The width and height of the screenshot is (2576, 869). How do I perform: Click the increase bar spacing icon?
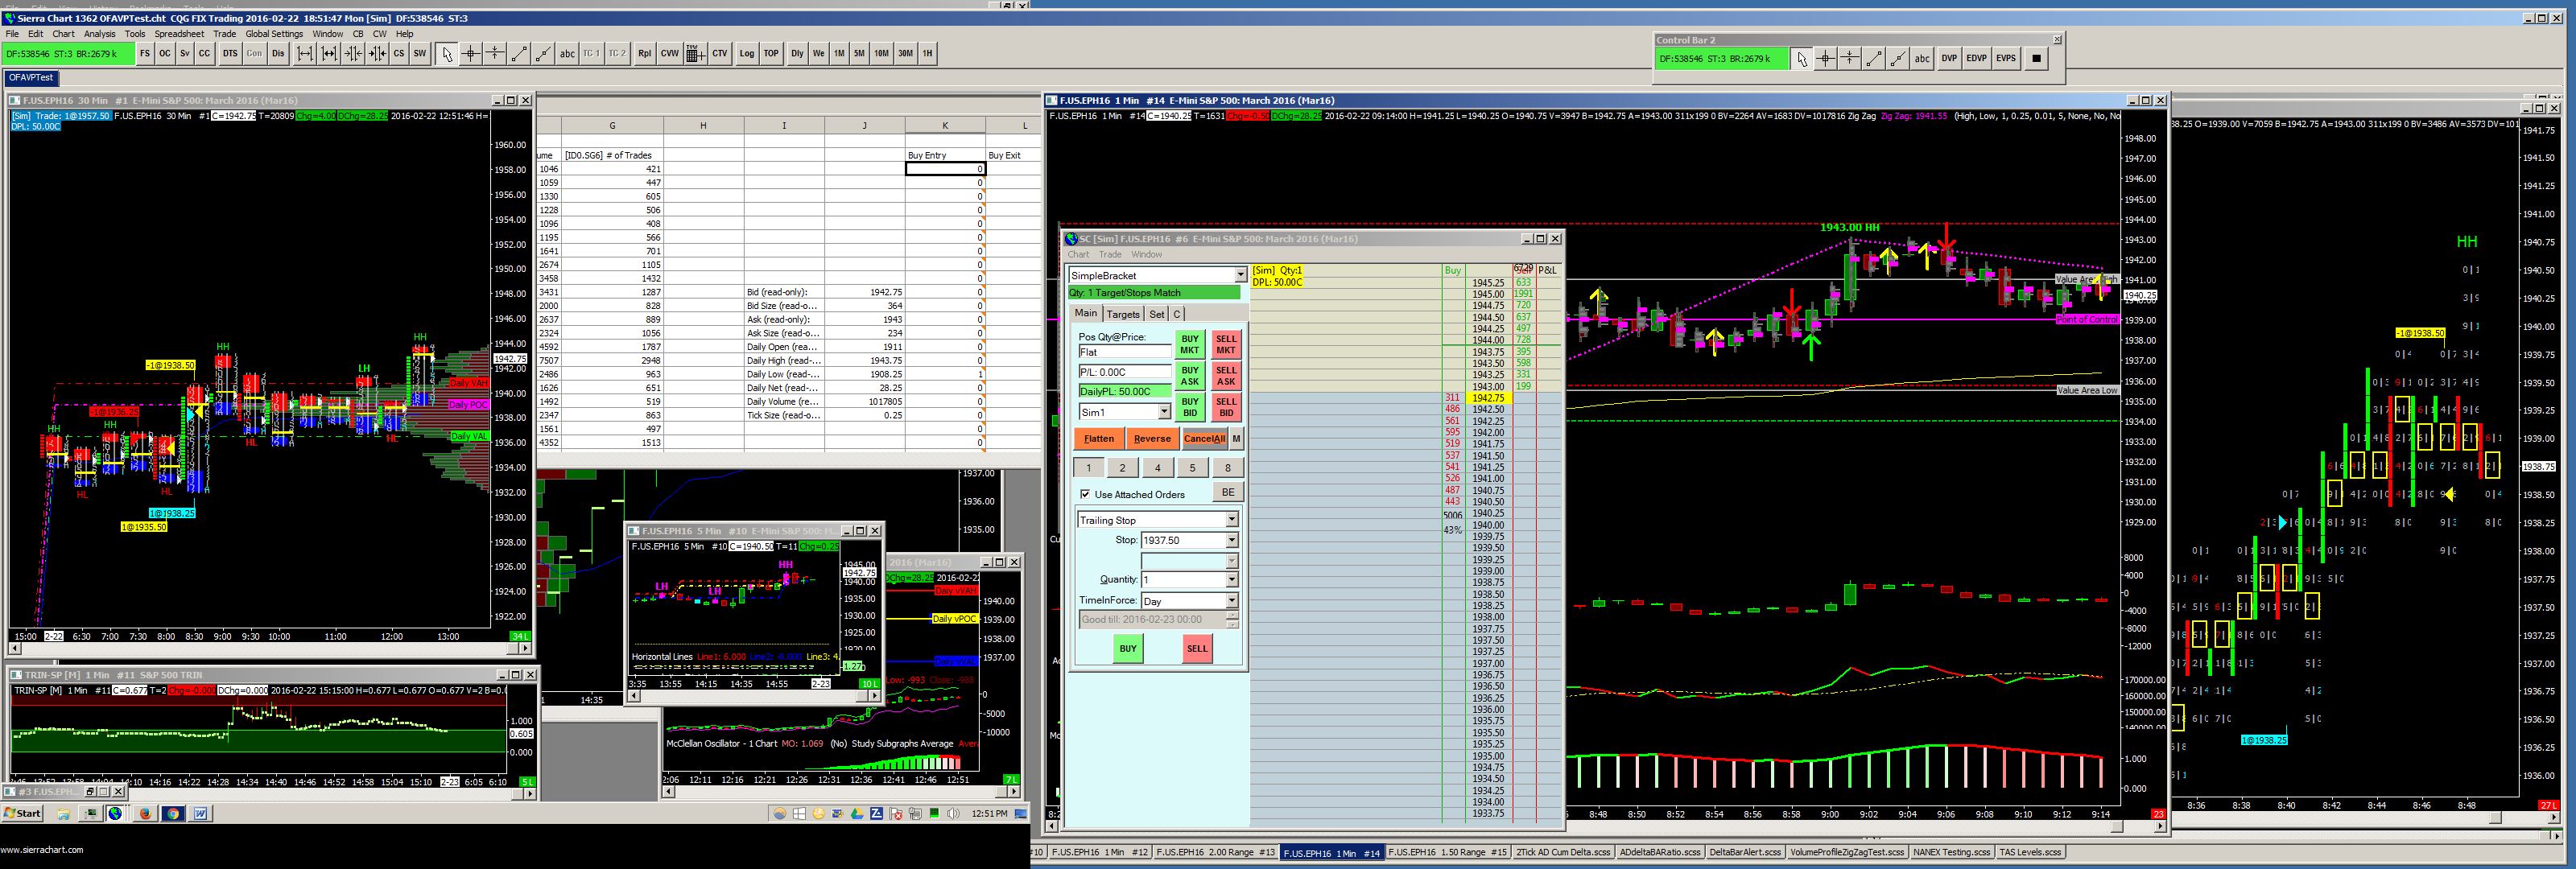pos(305,54)
